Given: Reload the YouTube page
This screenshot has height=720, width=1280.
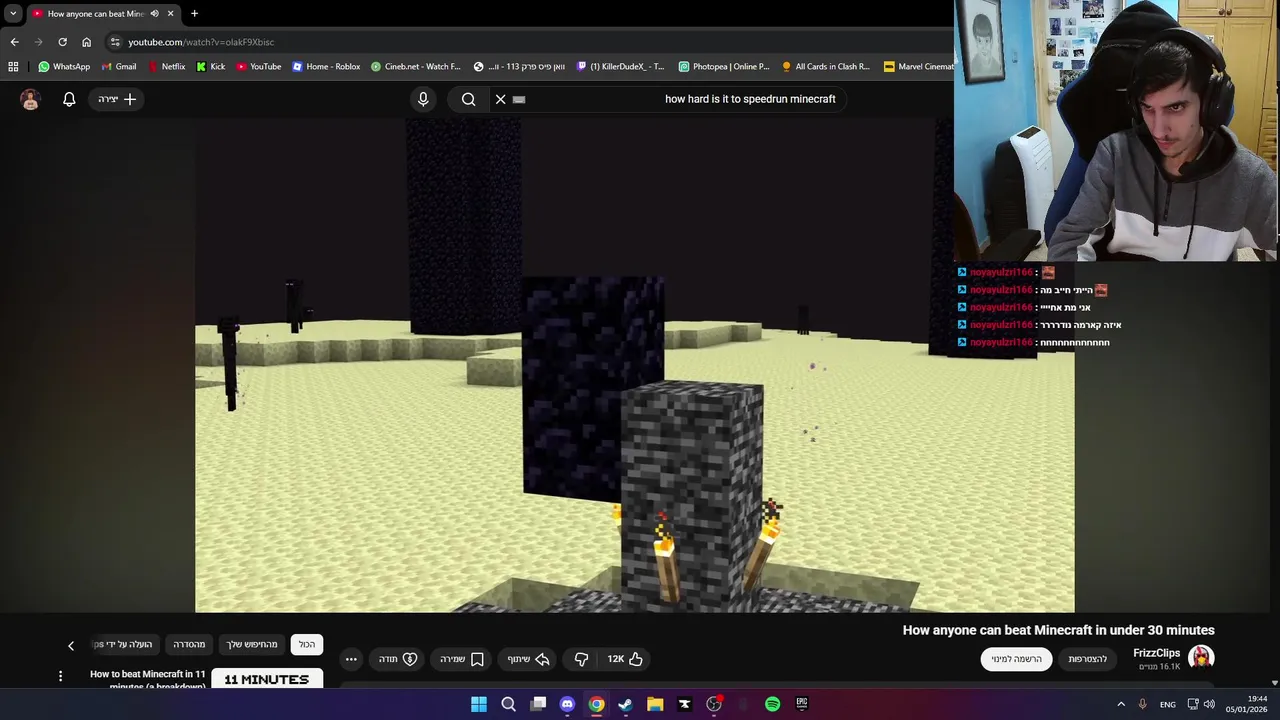Looking at the screenshot, I should click(x=62, y=42).
